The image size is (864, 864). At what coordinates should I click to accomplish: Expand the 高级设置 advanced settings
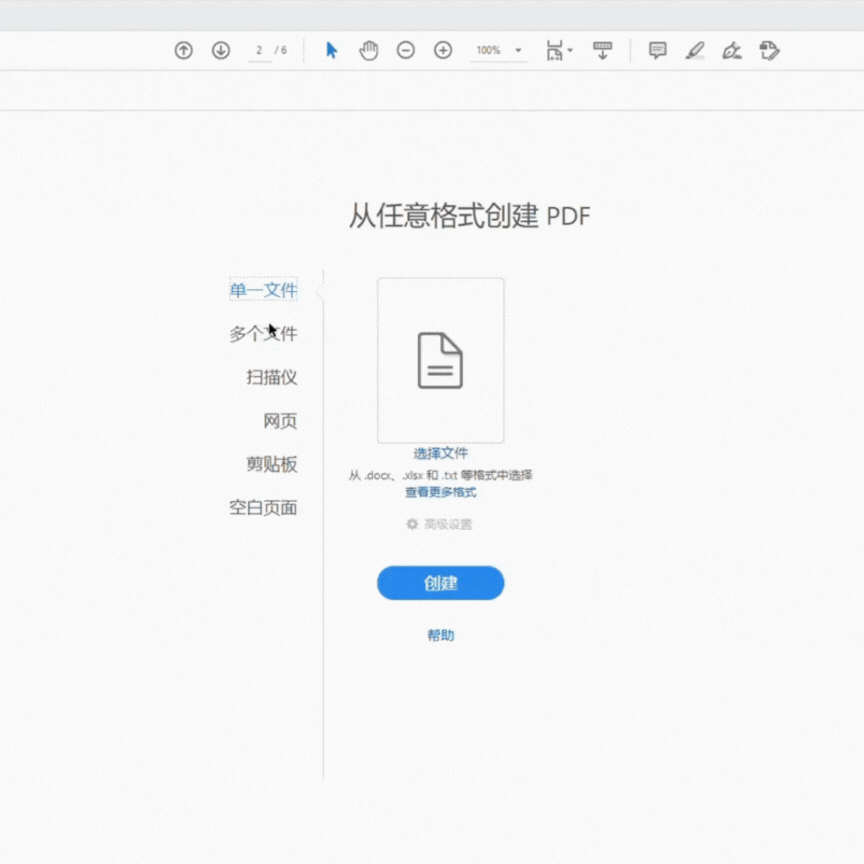pos(440,523)
